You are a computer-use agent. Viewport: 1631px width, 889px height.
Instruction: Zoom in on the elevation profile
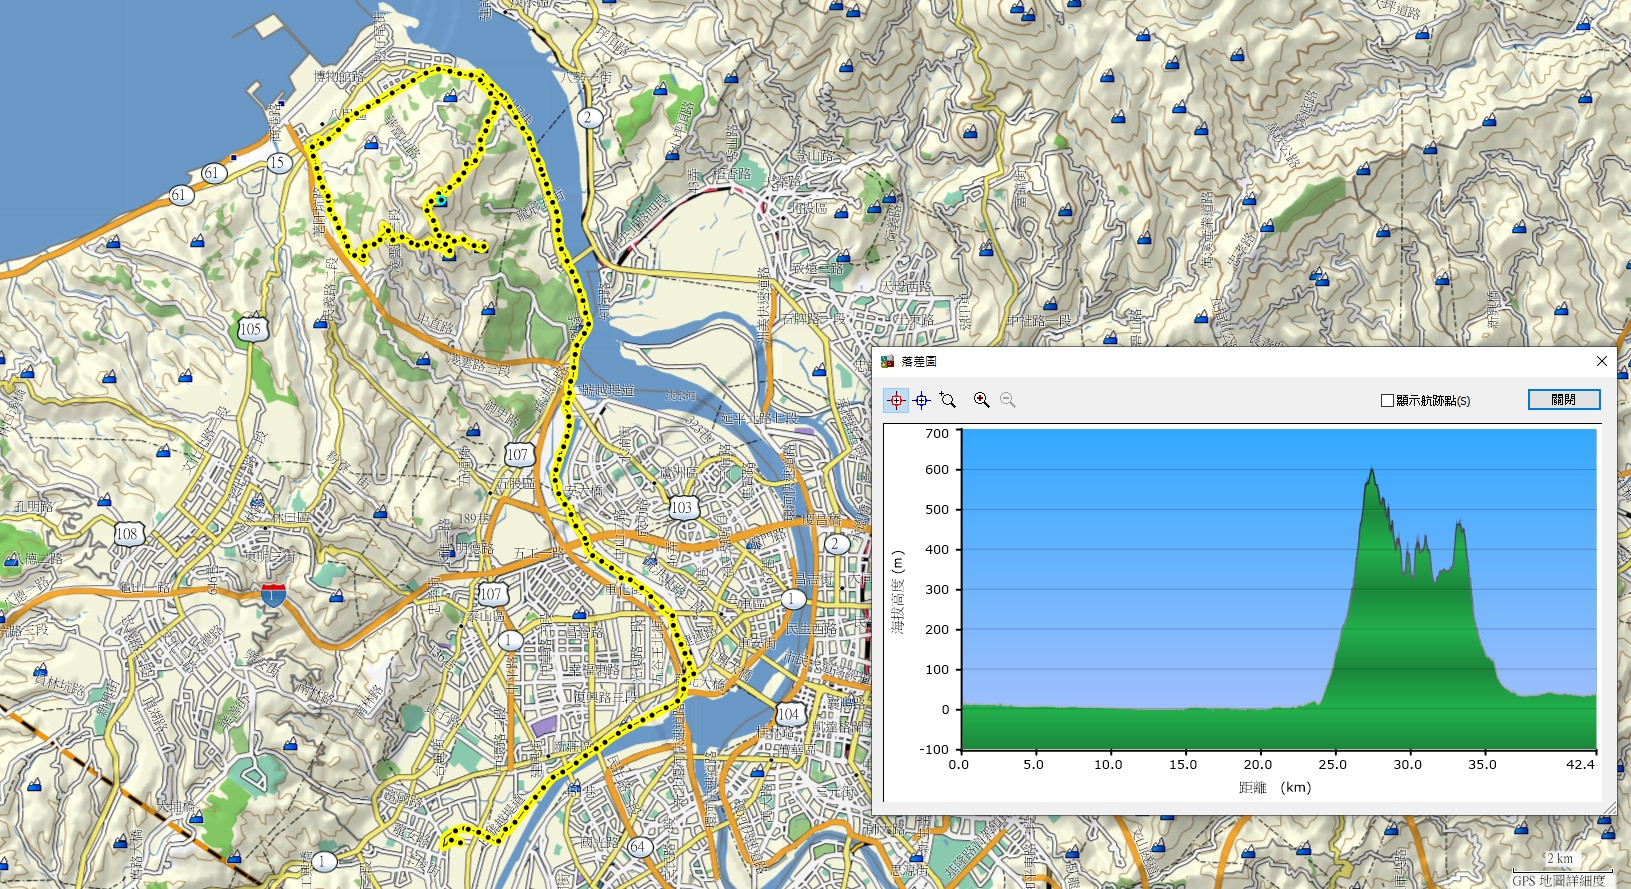pos(982,400)
